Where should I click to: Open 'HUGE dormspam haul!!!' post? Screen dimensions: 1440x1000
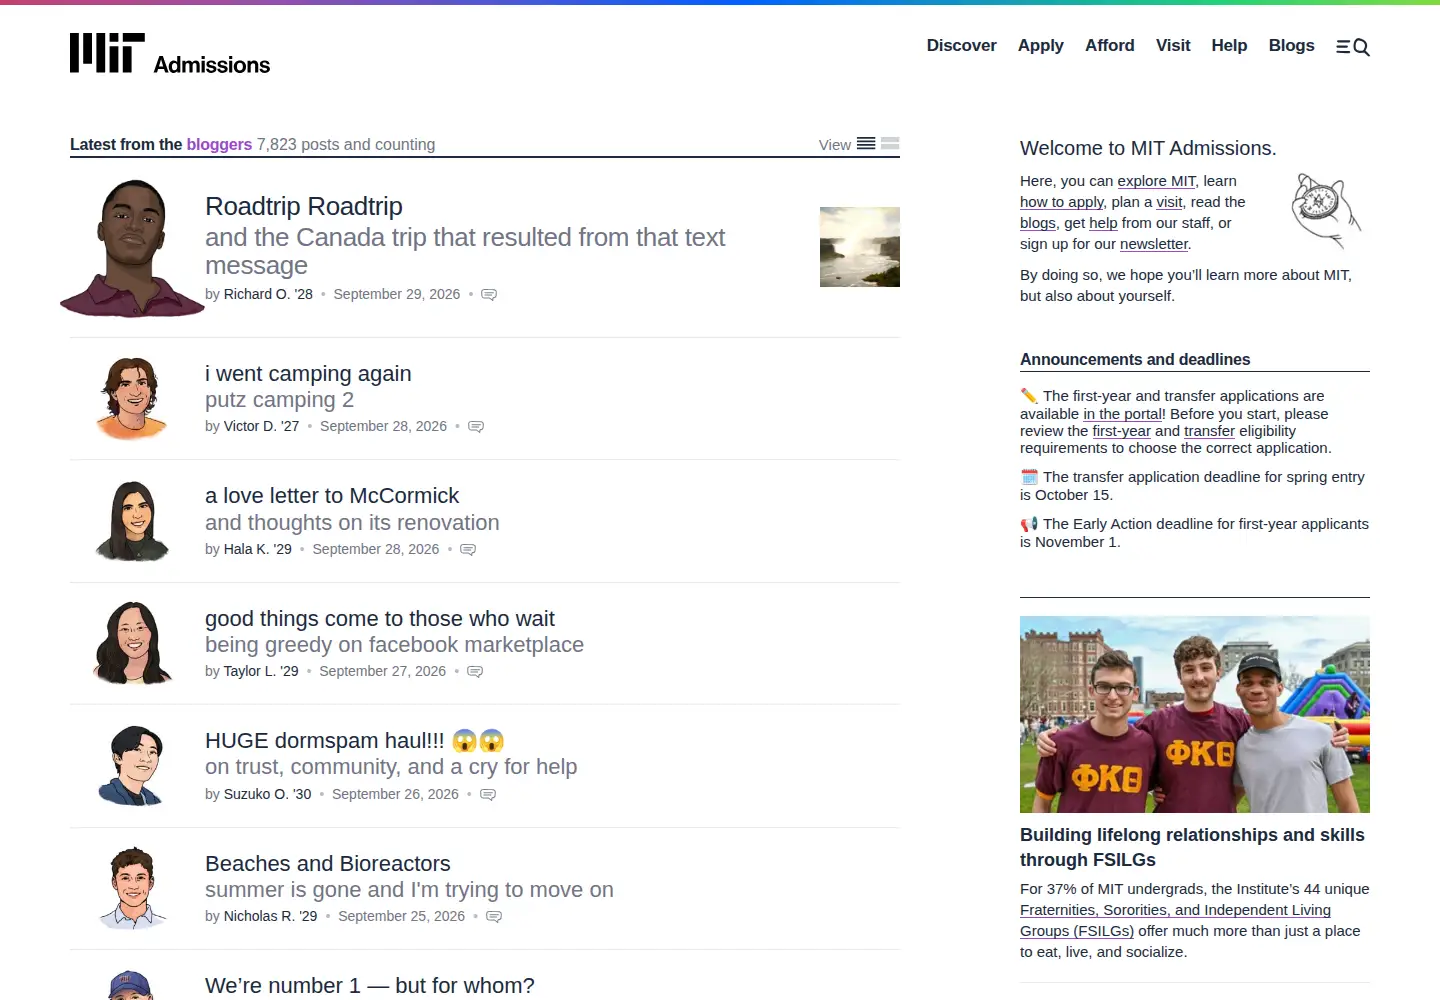[x=354, y=741]
